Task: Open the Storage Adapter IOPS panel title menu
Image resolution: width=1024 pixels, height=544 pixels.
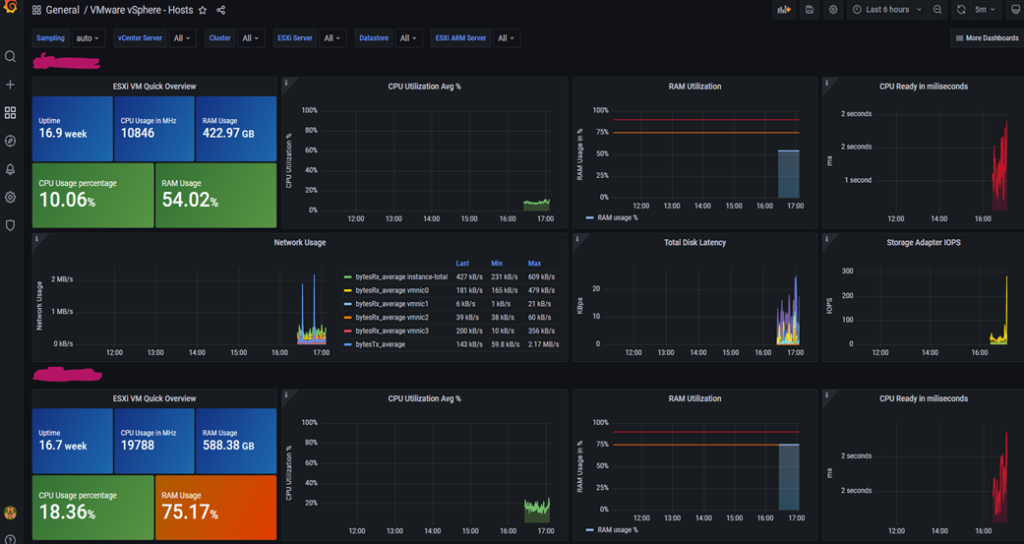Action: pos(923,242)
